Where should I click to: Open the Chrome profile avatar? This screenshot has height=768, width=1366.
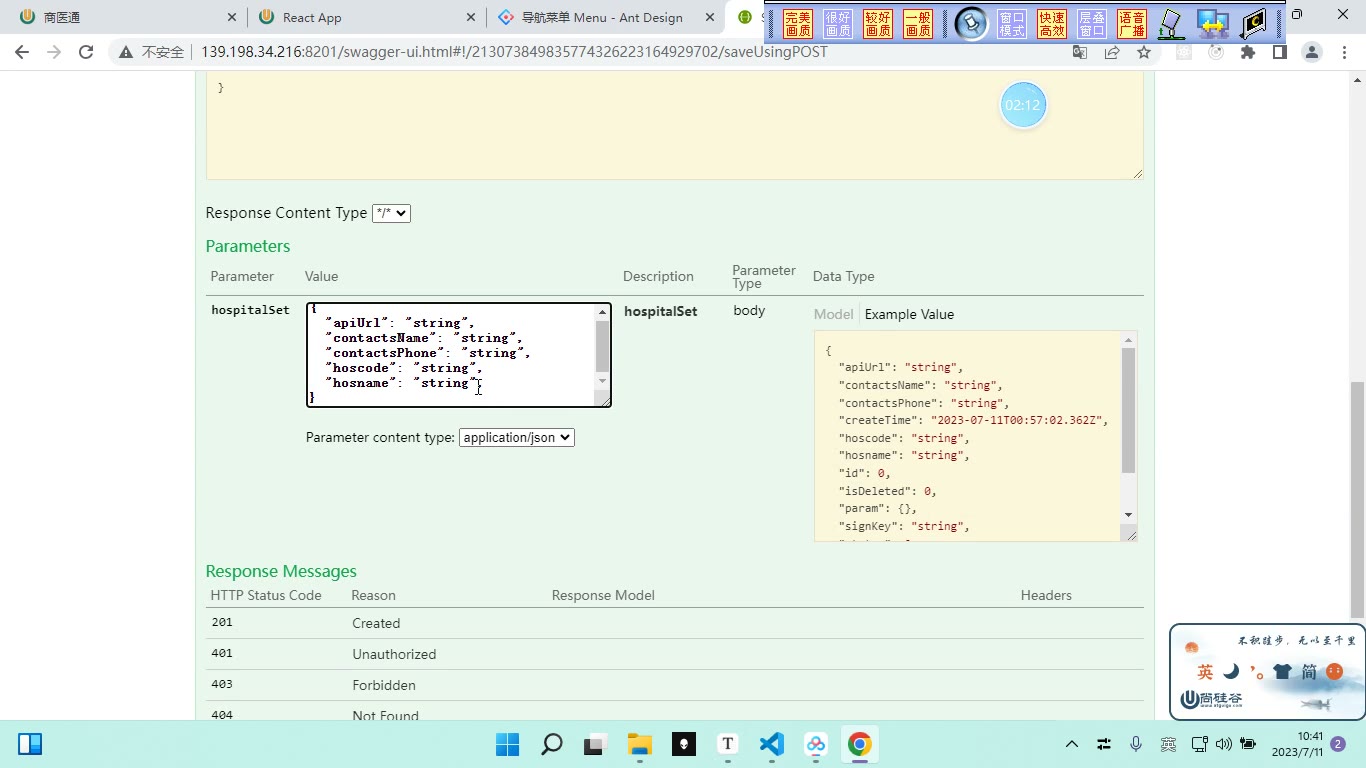[x=1312, y=52]
